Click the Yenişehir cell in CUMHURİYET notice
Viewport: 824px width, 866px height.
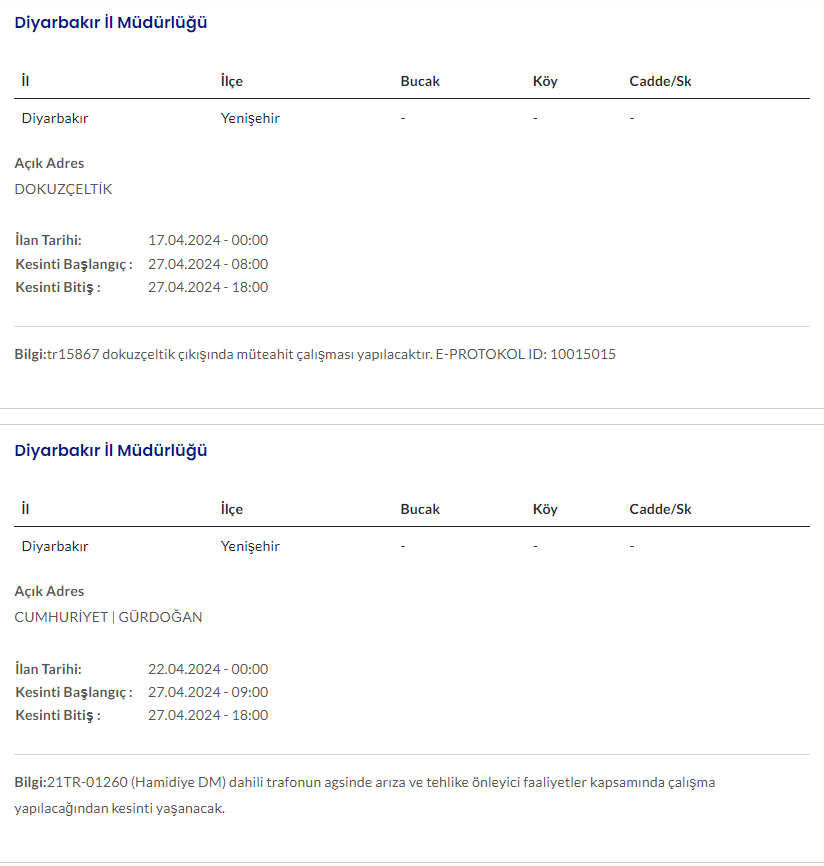click(x=250, y=546)
